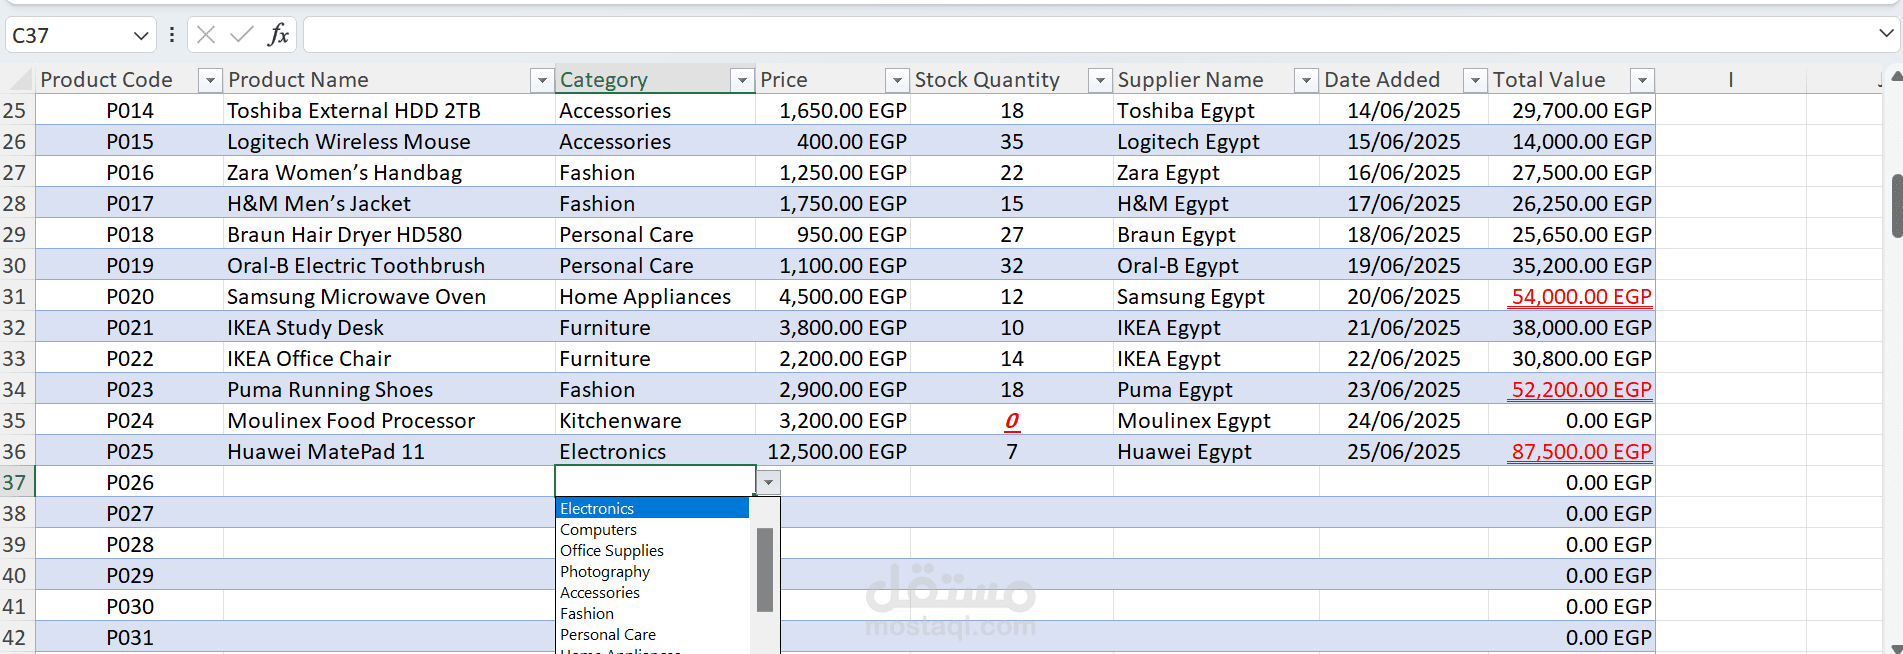Image resolution: width=1903 pixels, height=654 pixels.
Task: Select cell Logitech Wireless Mouse
Action: click(x=389, y=142)
